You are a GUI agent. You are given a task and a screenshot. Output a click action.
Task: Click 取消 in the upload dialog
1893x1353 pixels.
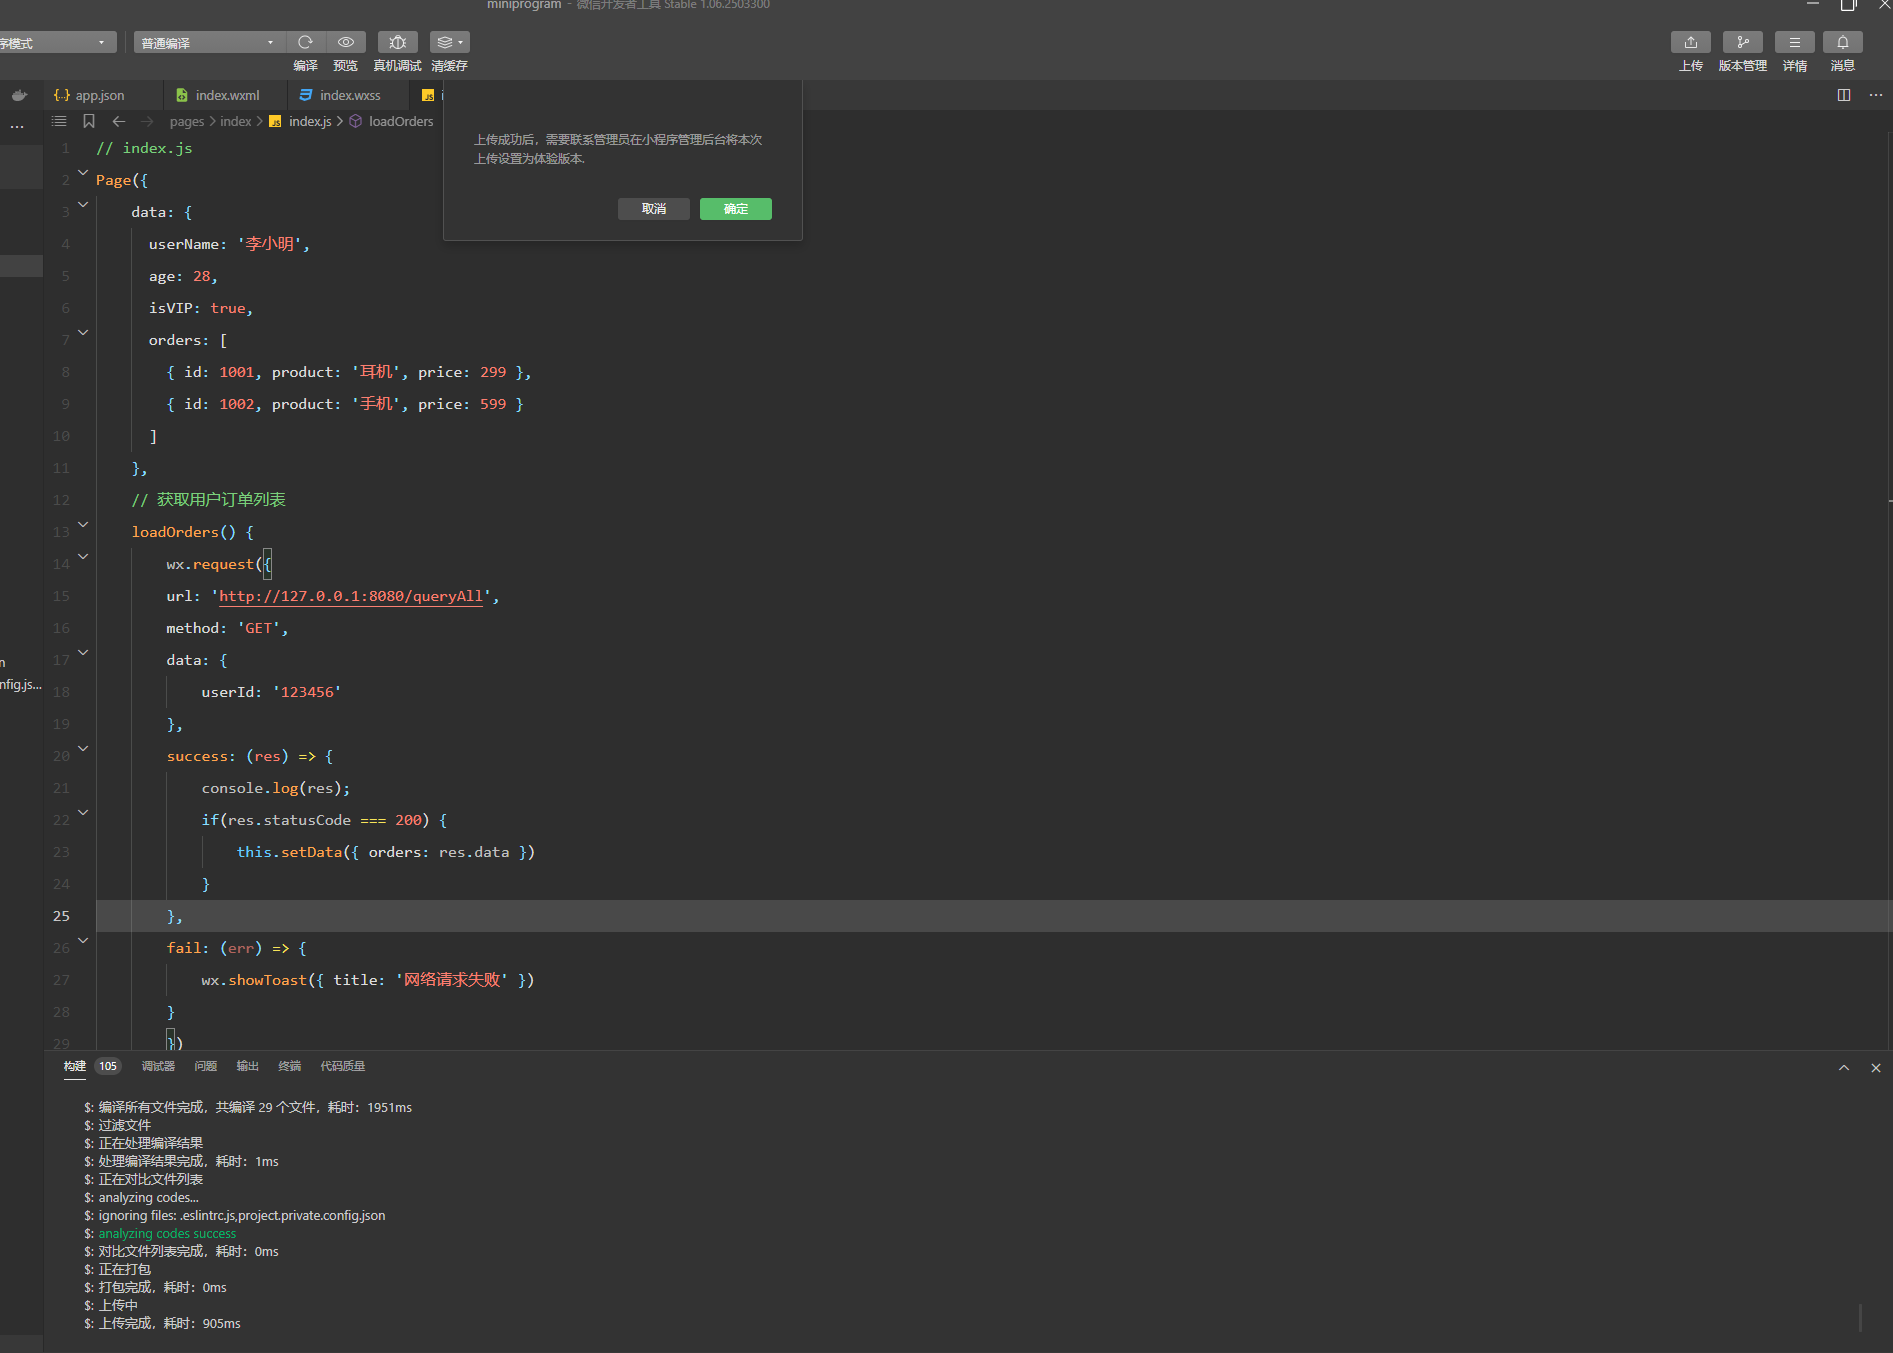point(654,209)
